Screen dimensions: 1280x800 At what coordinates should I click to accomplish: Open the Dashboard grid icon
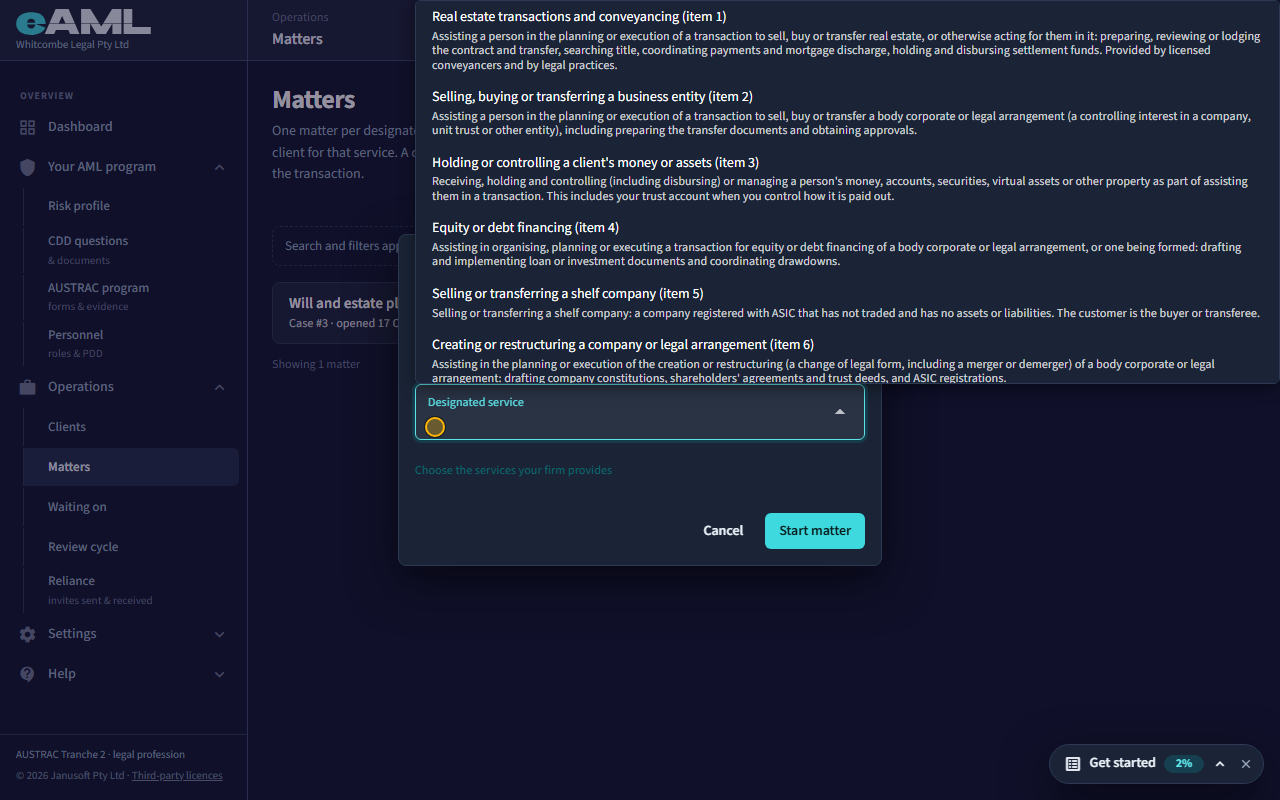(28, 127)
